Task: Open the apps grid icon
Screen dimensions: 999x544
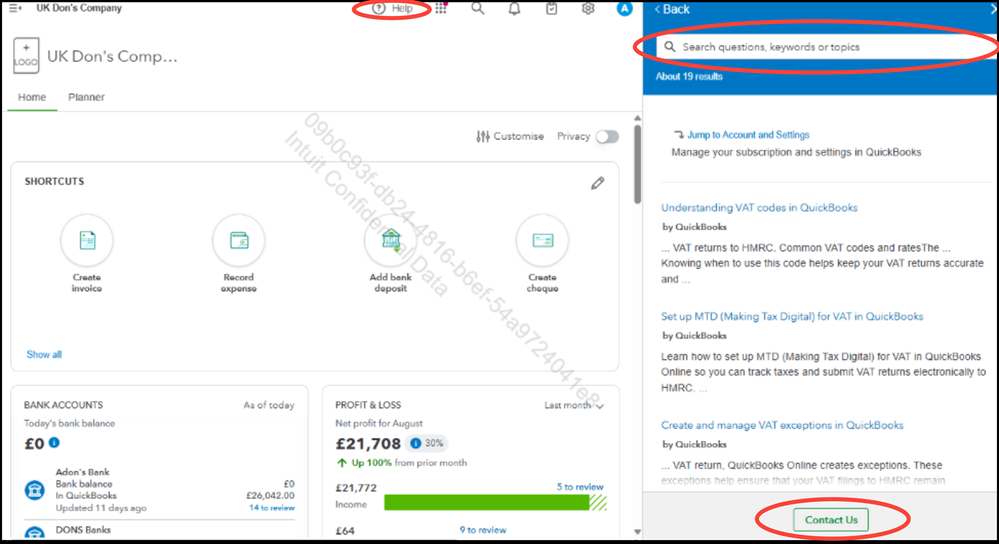Action: click(441, 8)
